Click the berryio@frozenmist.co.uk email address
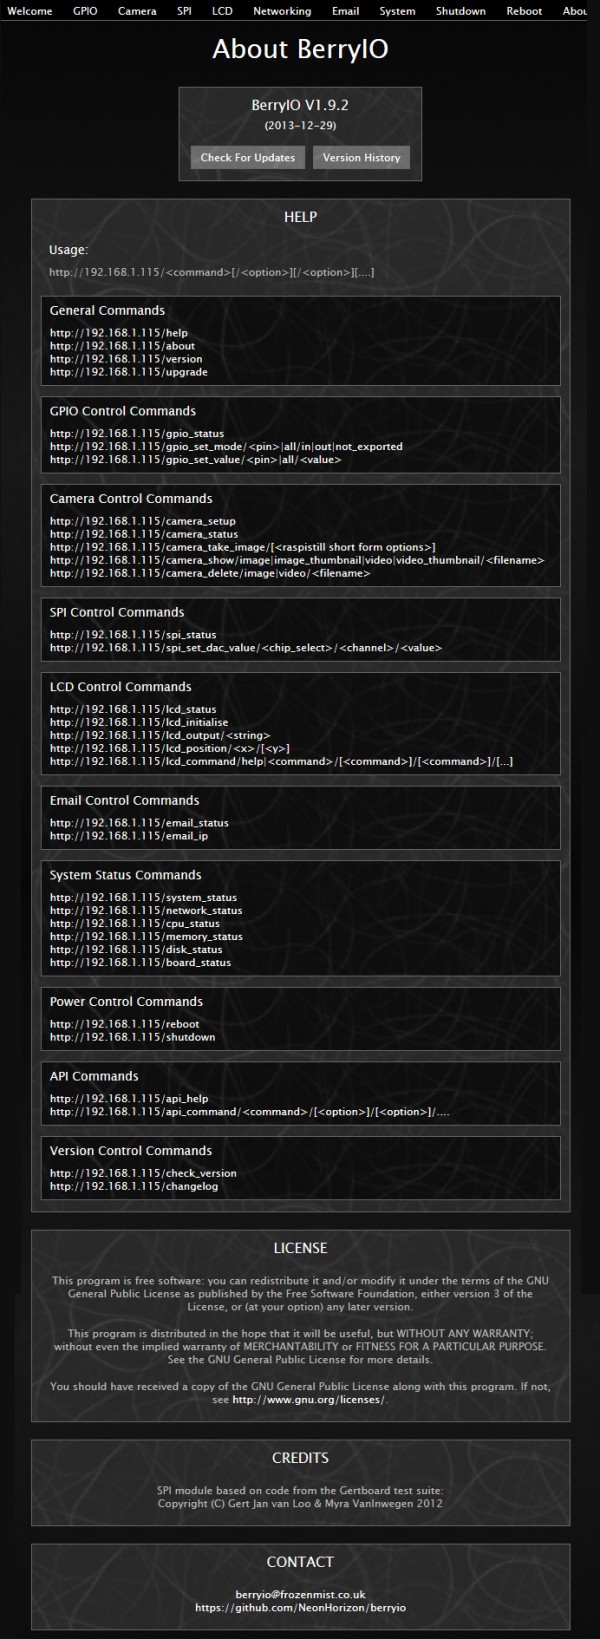This screenshot has height=1639, width=600. 300,1594
